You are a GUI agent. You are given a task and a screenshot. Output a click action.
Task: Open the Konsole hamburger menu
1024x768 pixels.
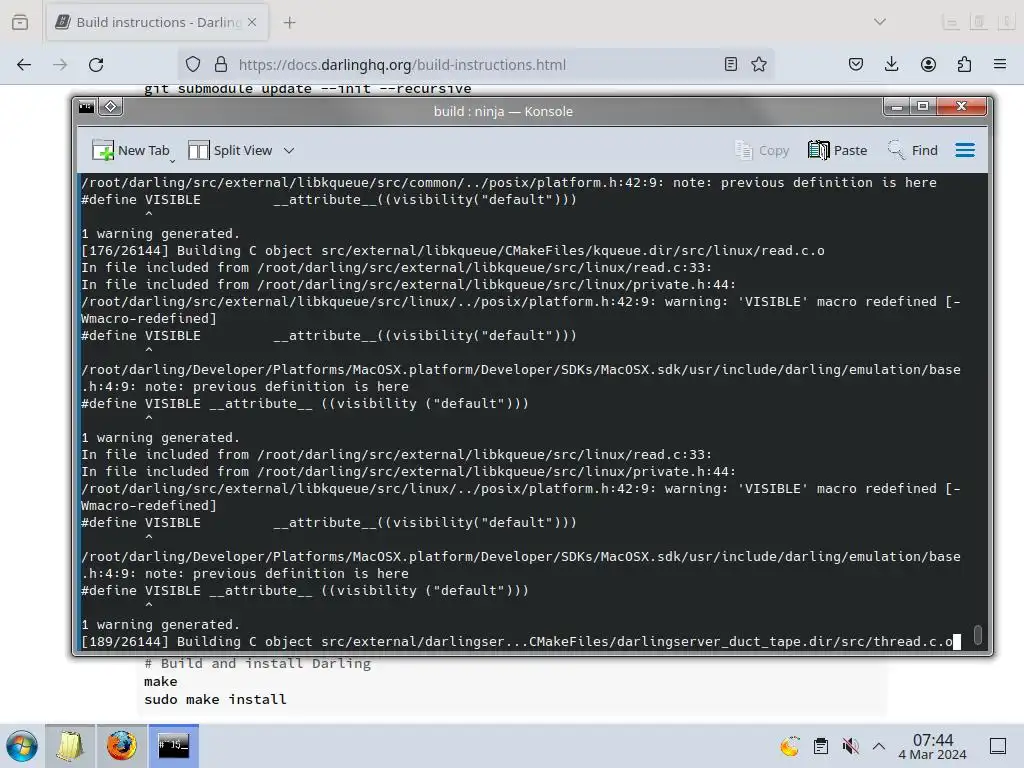tap(965, 150)
